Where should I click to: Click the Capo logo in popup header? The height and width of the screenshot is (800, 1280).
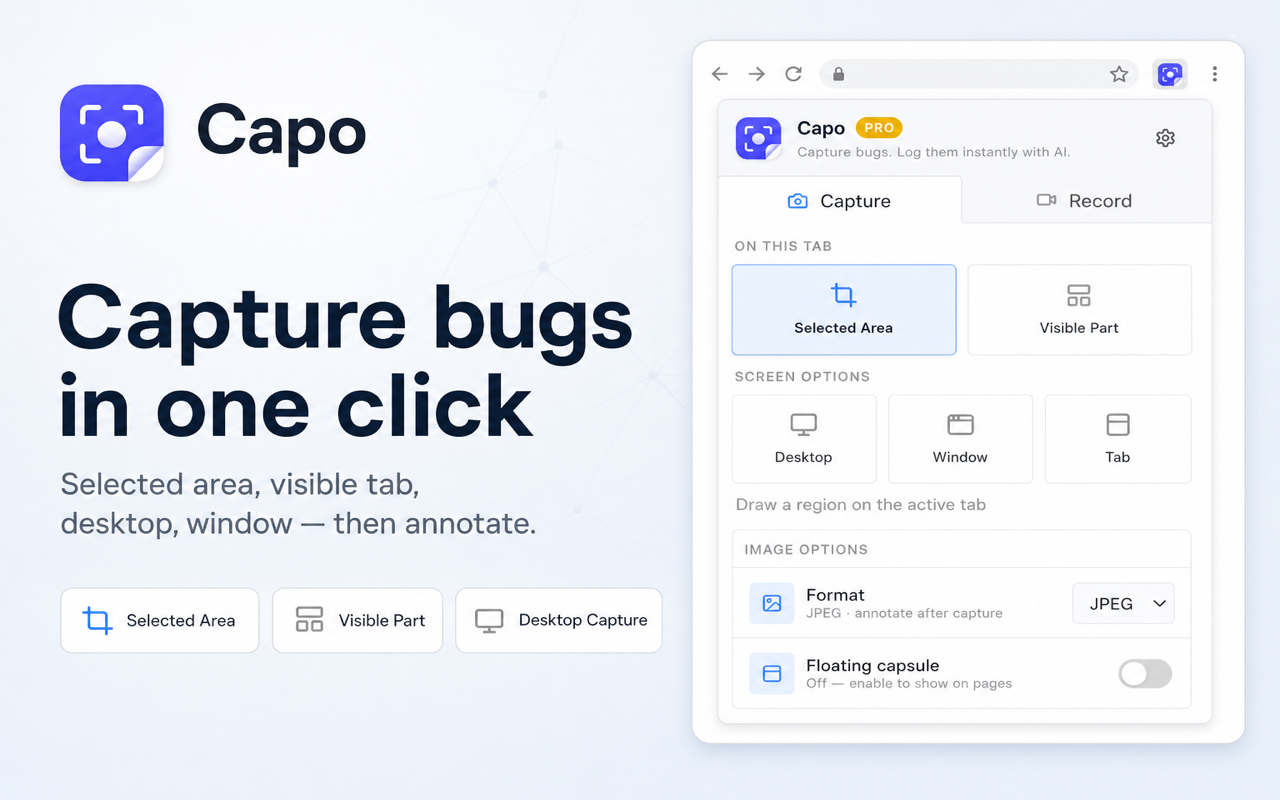(758, 138)
